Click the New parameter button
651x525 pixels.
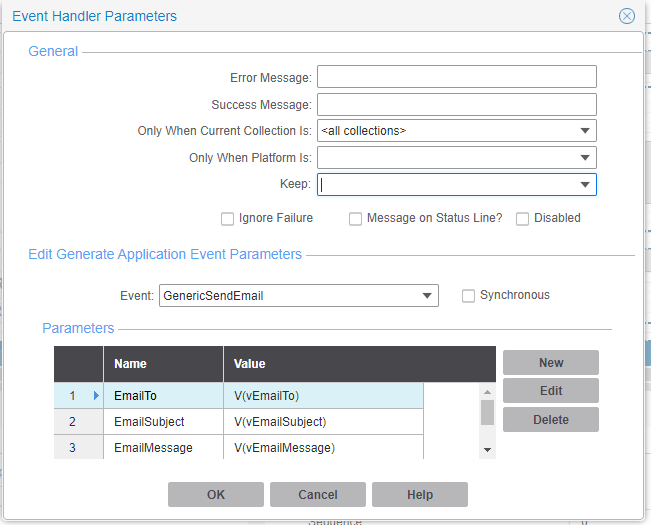pyautogui.click(x=551, y=362)
